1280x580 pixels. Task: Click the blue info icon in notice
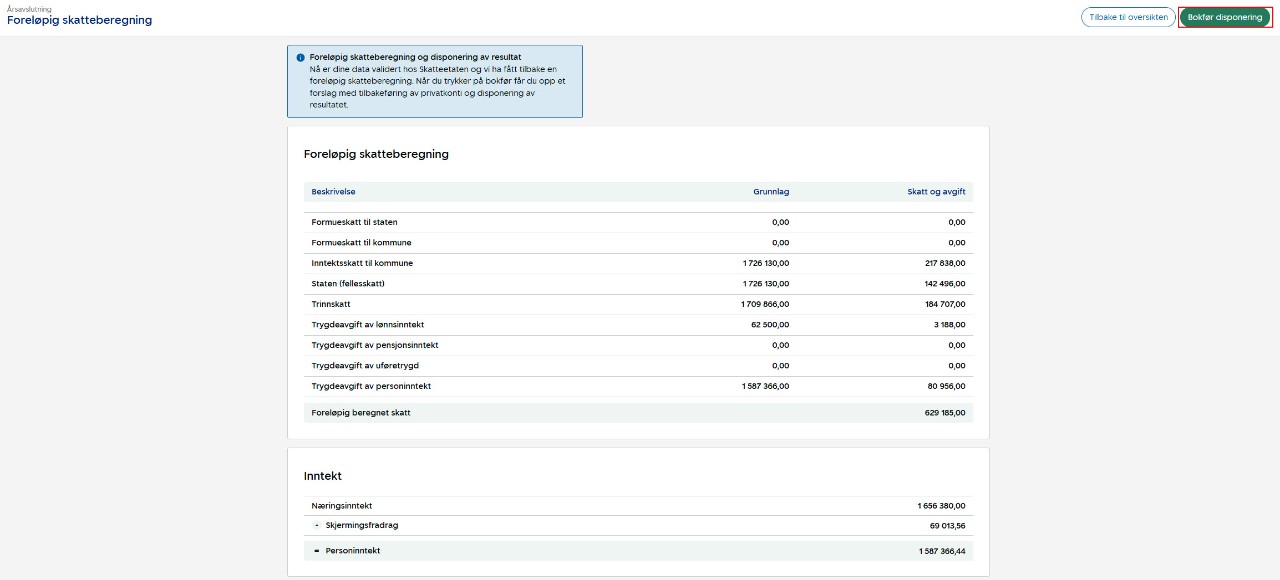300,58
